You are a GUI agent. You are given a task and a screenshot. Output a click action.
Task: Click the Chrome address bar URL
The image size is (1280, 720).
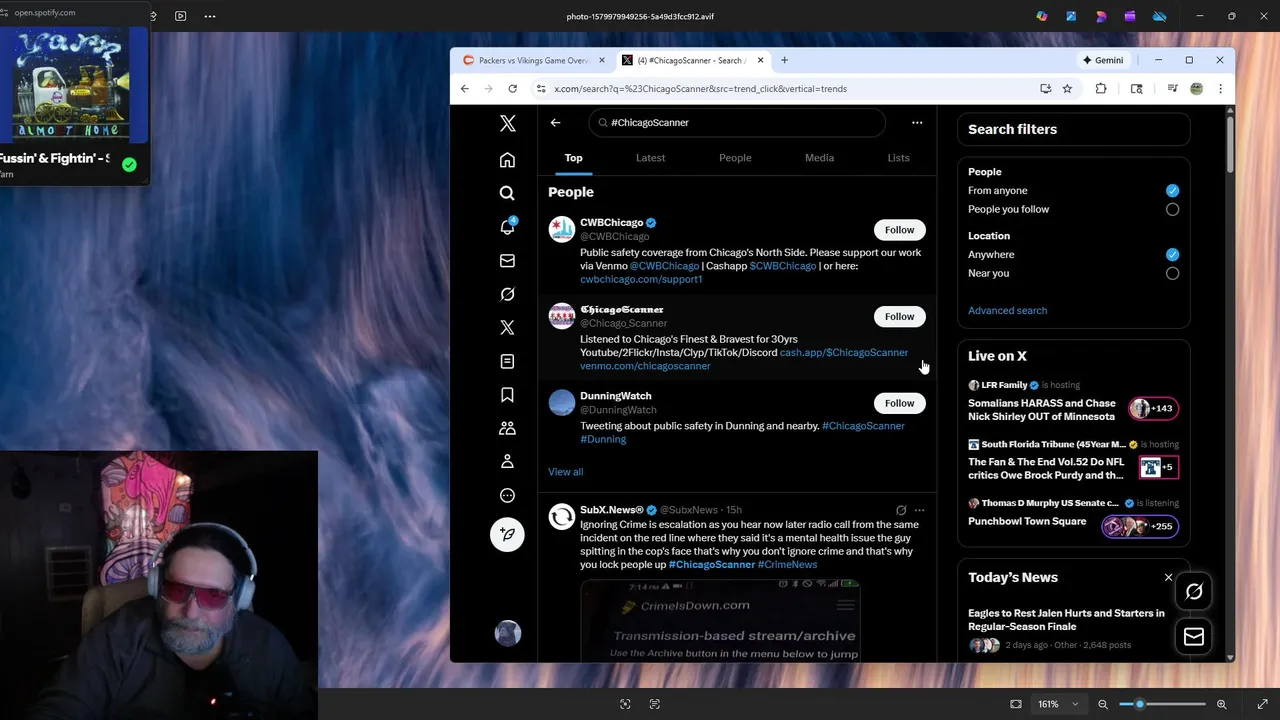click(700, 88)
